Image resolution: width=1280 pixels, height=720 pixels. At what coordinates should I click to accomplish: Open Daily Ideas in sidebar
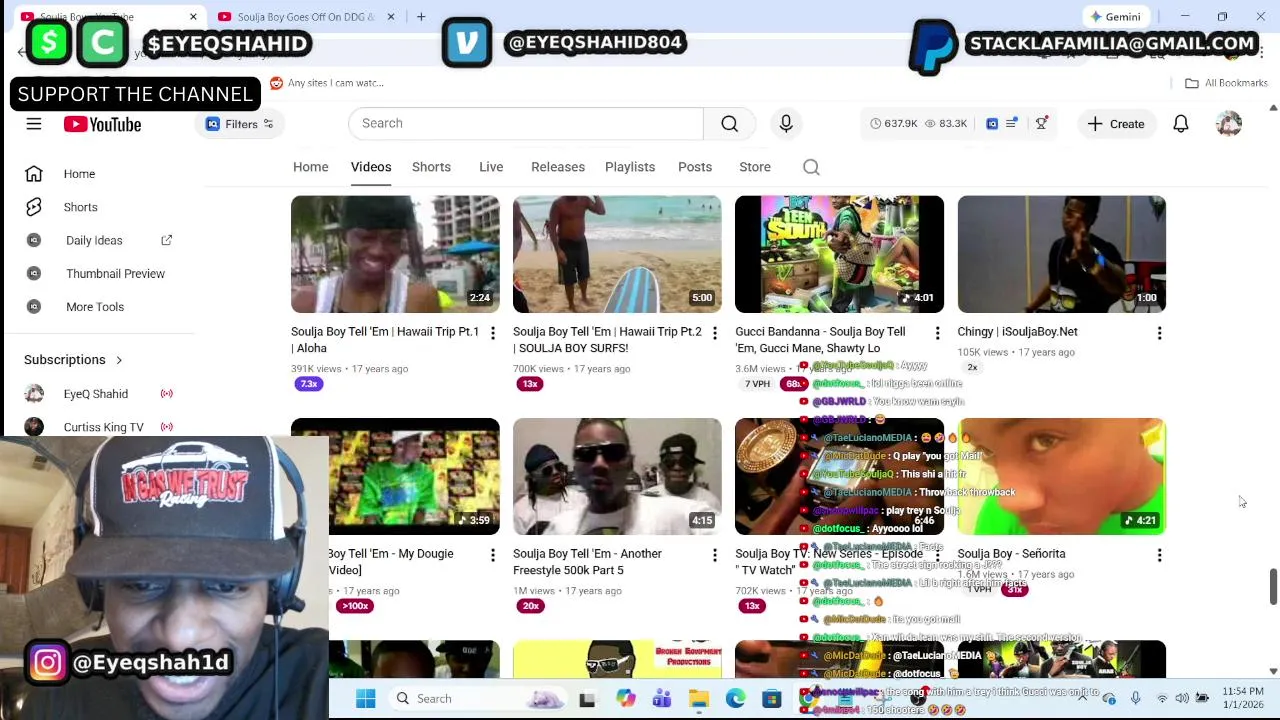click(x=94, y=240)
